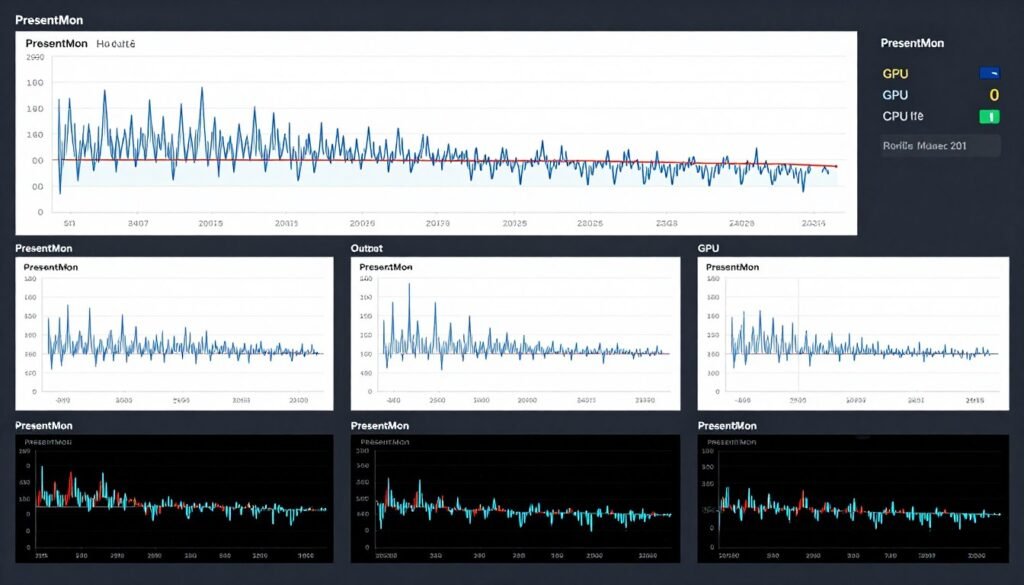The height and width of the screenshot is (585, 1024).
Task: Collapse the GPU metrics section
Action: [x=709, y=248]
